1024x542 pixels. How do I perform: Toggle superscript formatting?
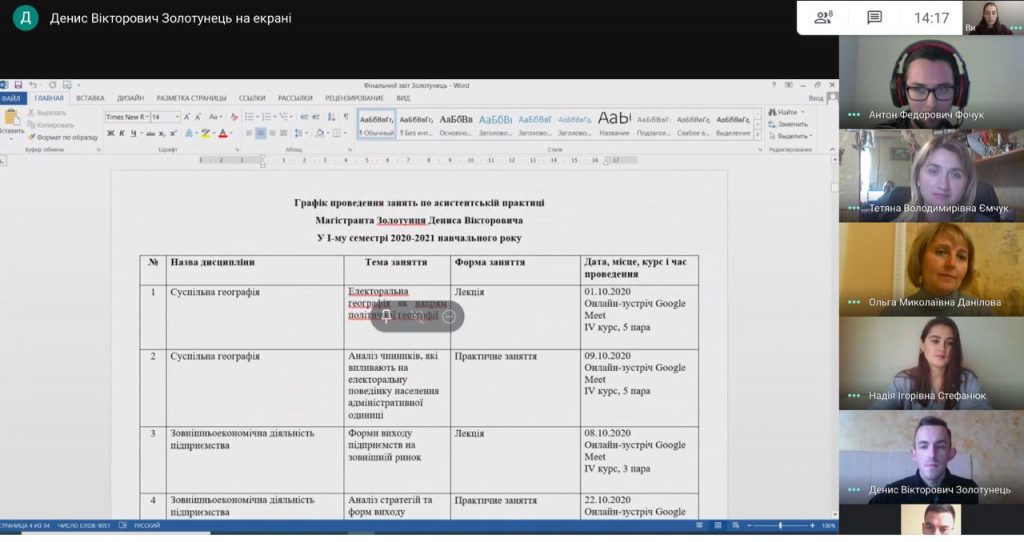(173, 133)
